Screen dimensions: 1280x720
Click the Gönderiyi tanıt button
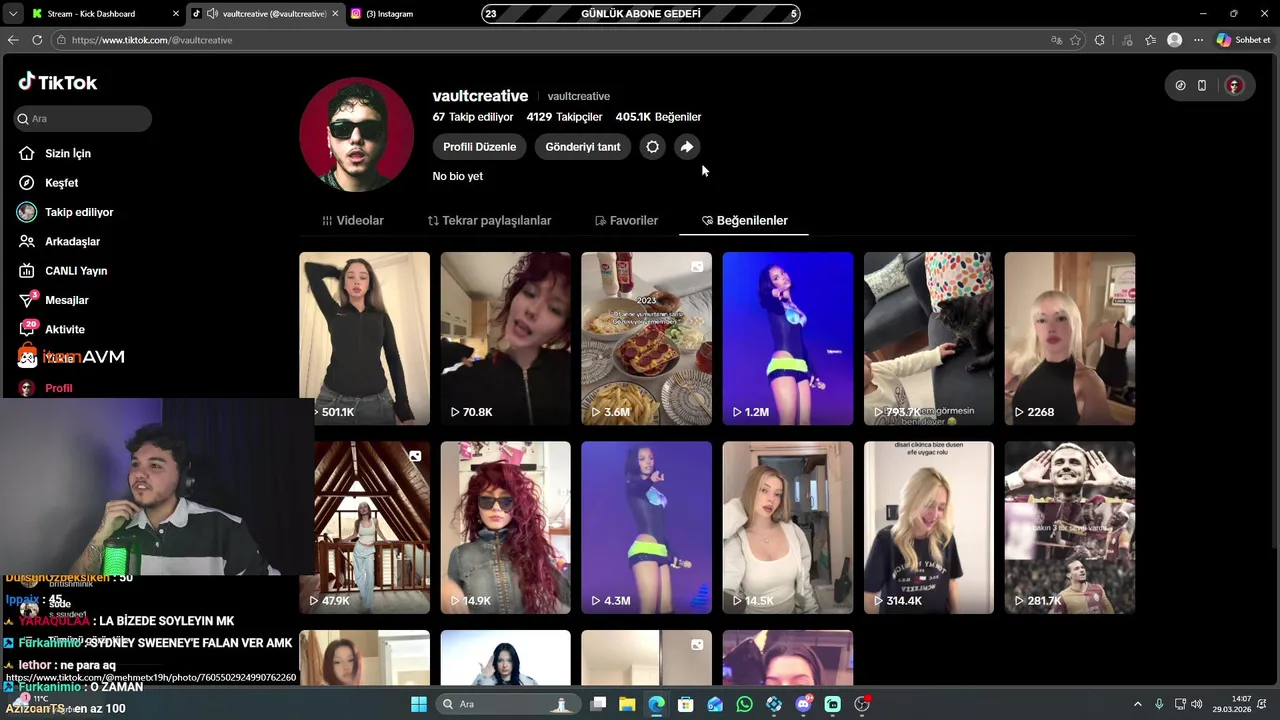[x=583, y=147]
